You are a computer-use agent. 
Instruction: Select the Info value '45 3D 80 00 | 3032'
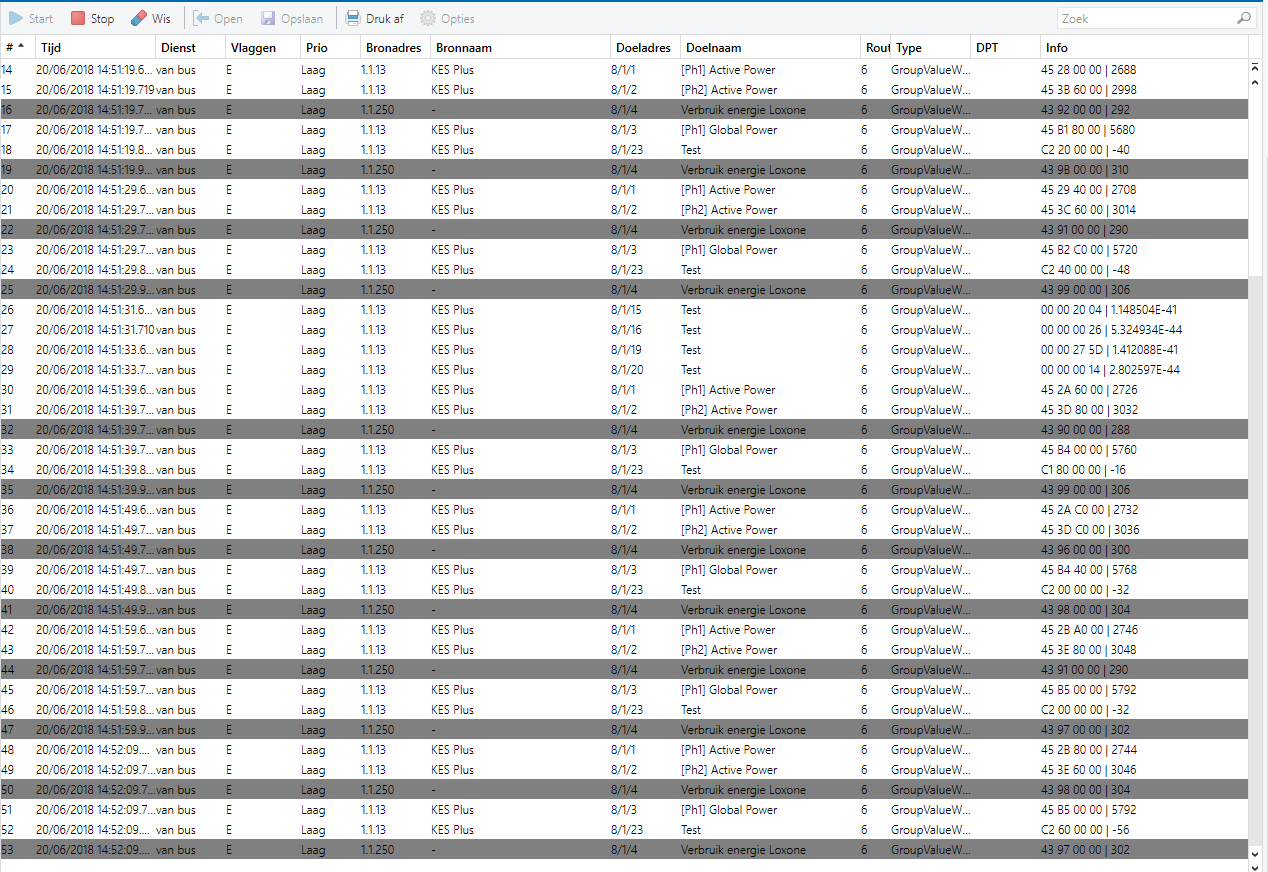coord(1089,410)
